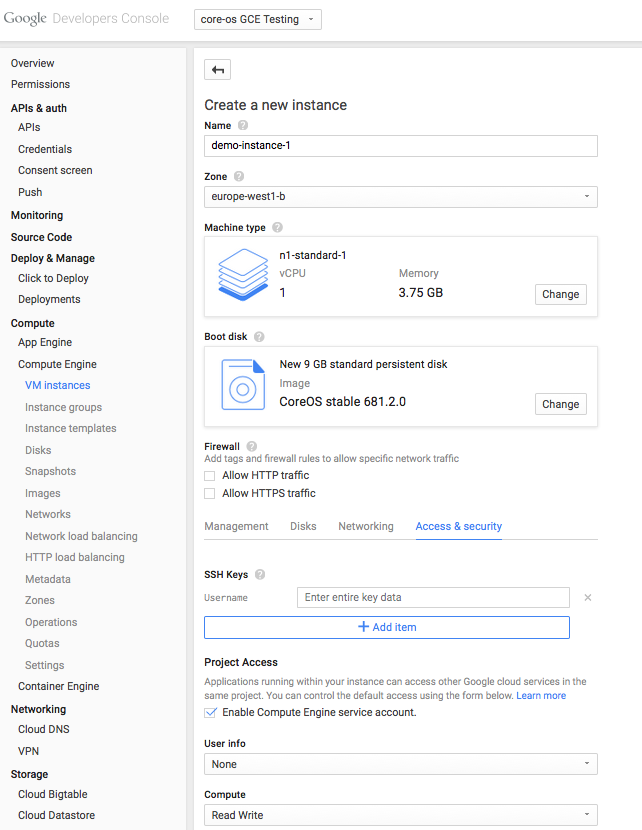This screenshot has width=642, height=830.
Task: Switch to the Networking tab
Action: point(366,526)
